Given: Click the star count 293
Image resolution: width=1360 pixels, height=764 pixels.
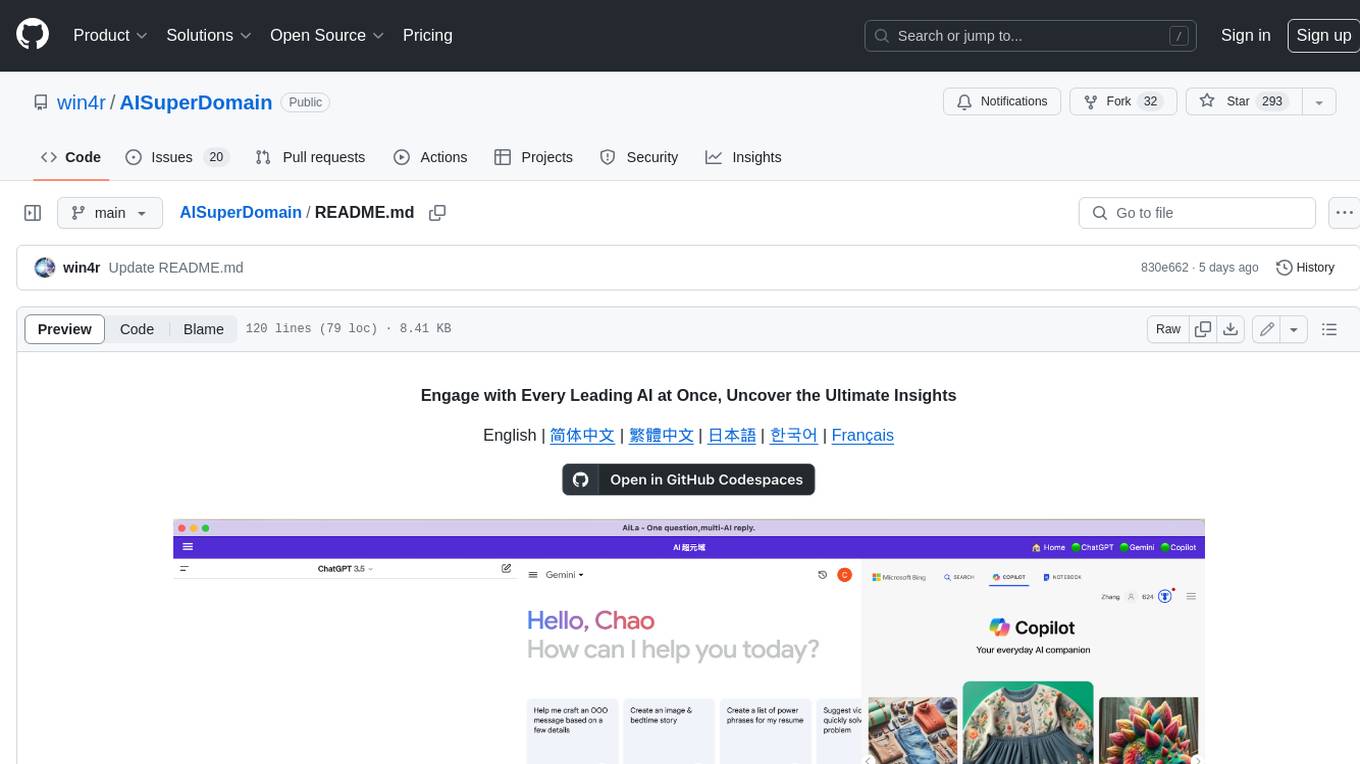Looking at the screenshot, I should coord(1272,101).
